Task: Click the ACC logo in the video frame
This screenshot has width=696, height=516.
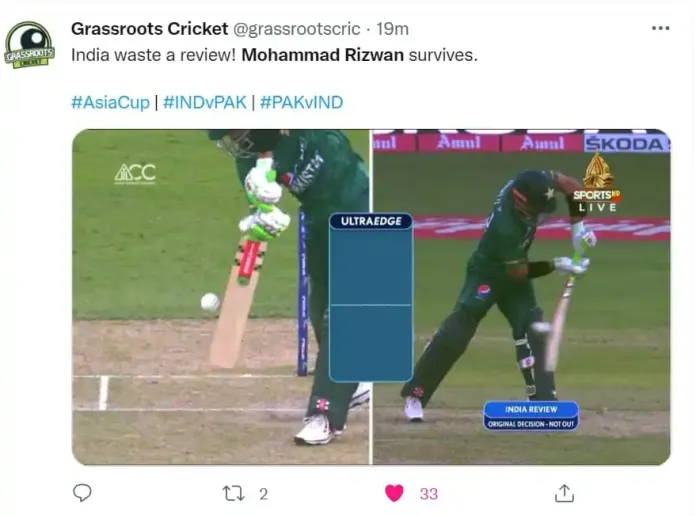Action: point(135,174)
